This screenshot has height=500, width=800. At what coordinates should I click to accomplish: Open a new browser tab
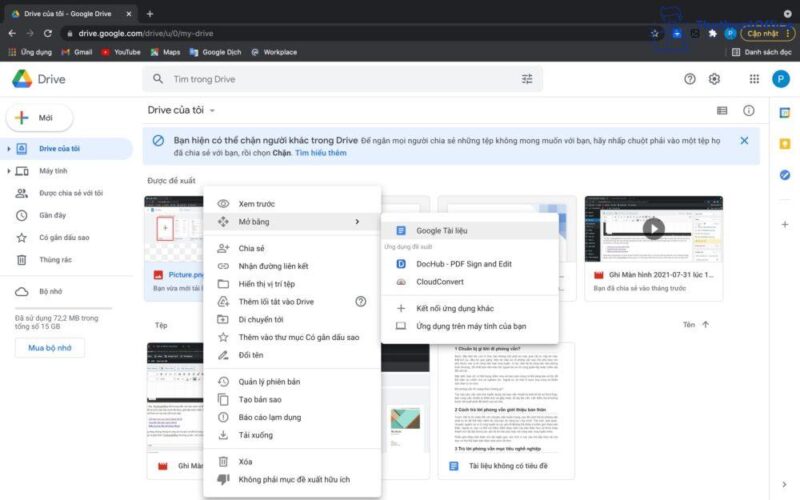point(150,14)
